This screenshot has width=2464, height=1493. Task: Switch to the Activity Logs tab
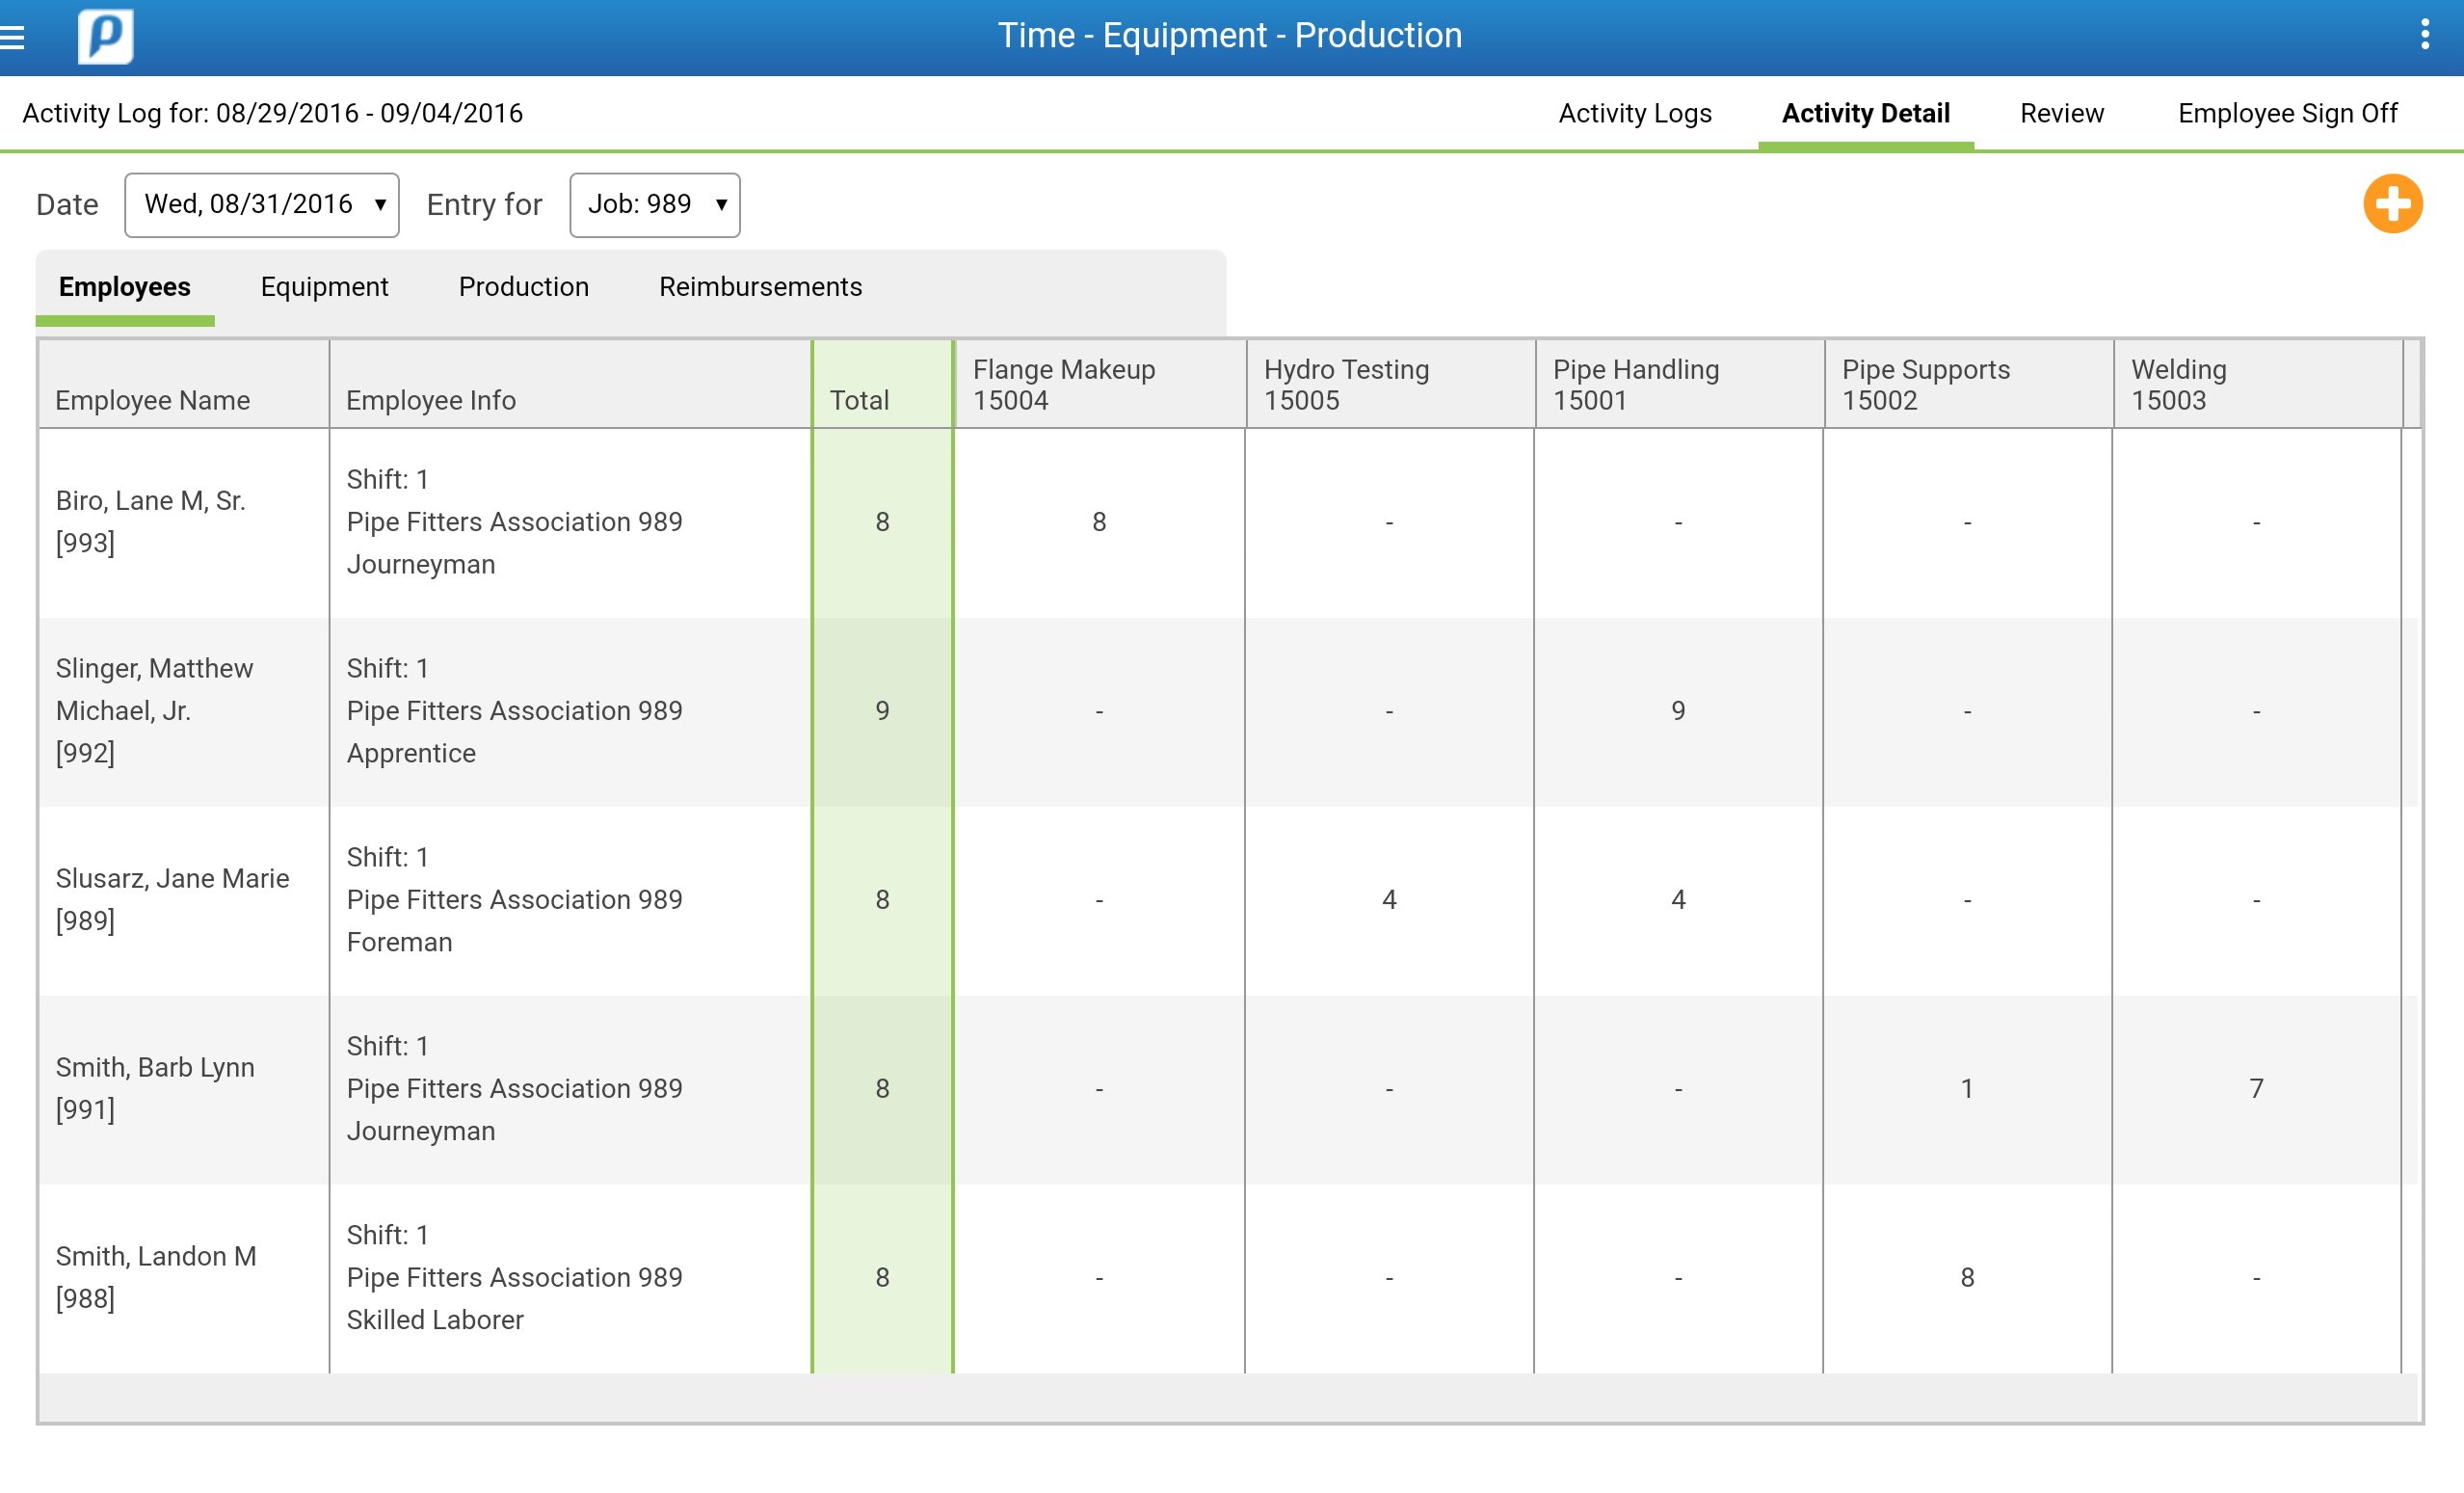click(1634, 114)
